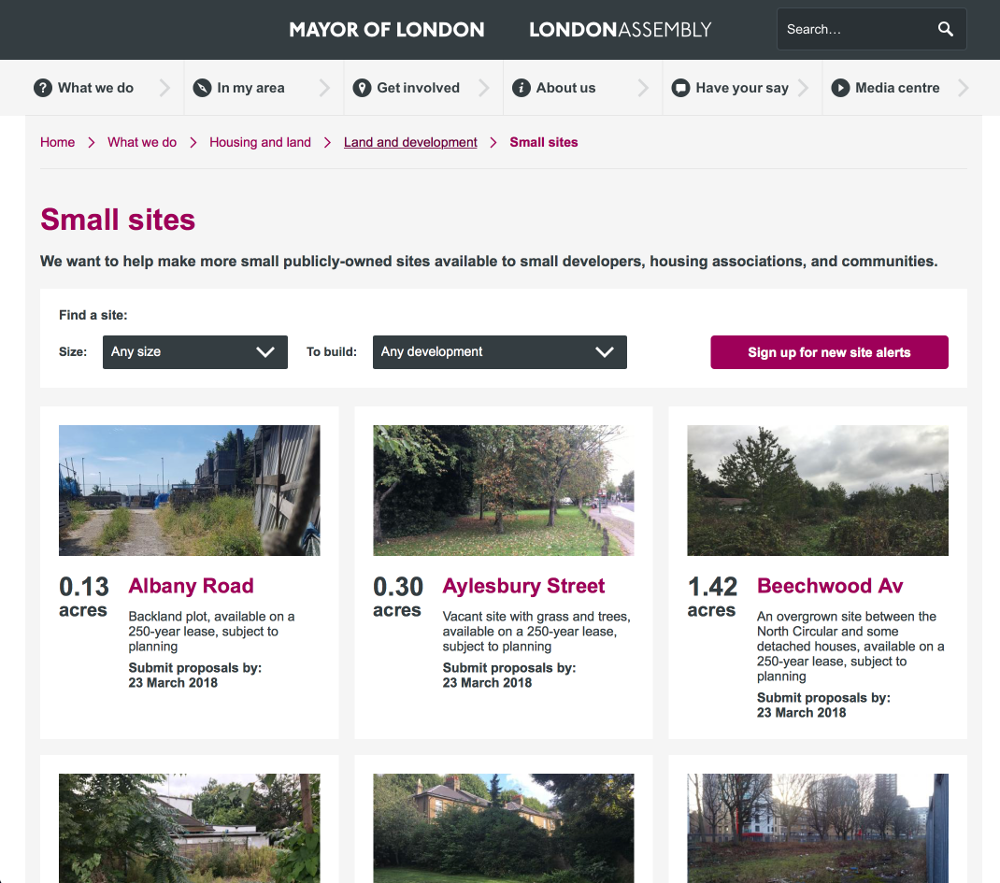Expand the Have your say menu chevron
Screen dimensions: 1000x883
(x=802, y=88)
